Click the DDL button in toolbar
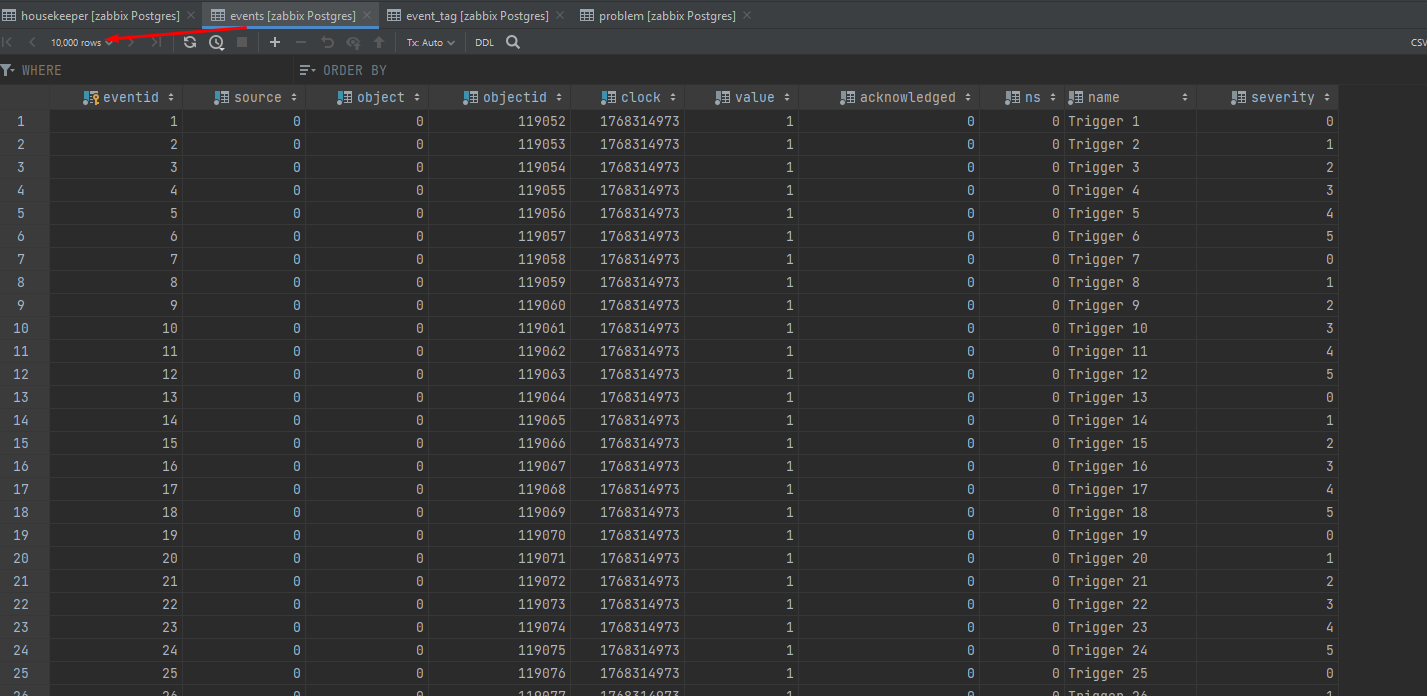This screenshot has height=696, width=1427. (484, 43)
